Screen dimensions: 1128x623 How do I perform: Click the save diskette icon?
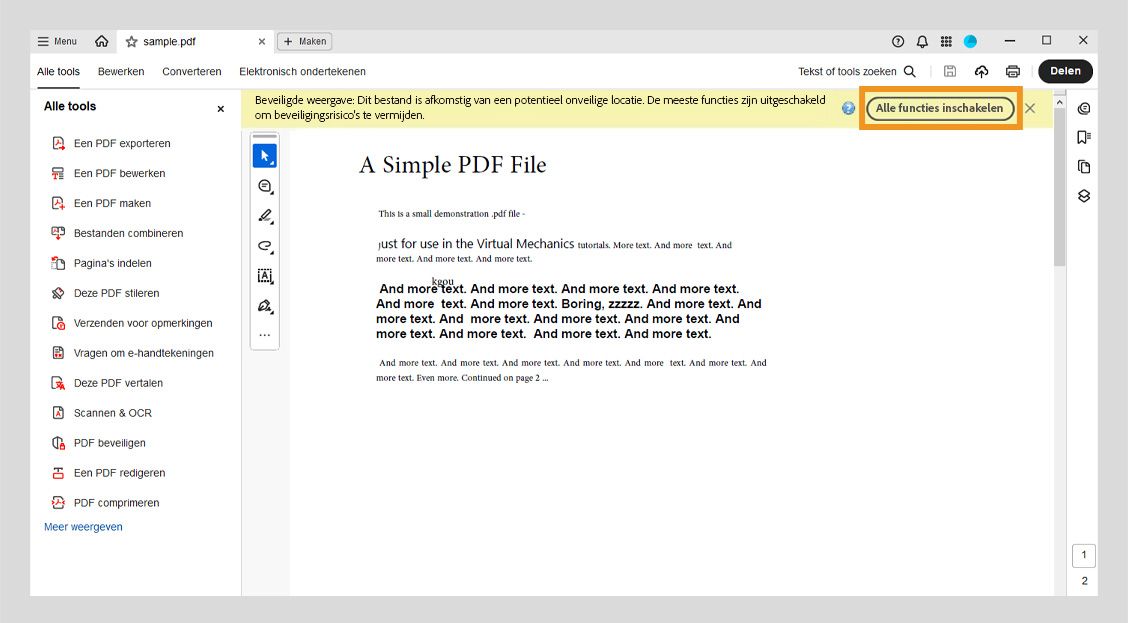[950, 71]
